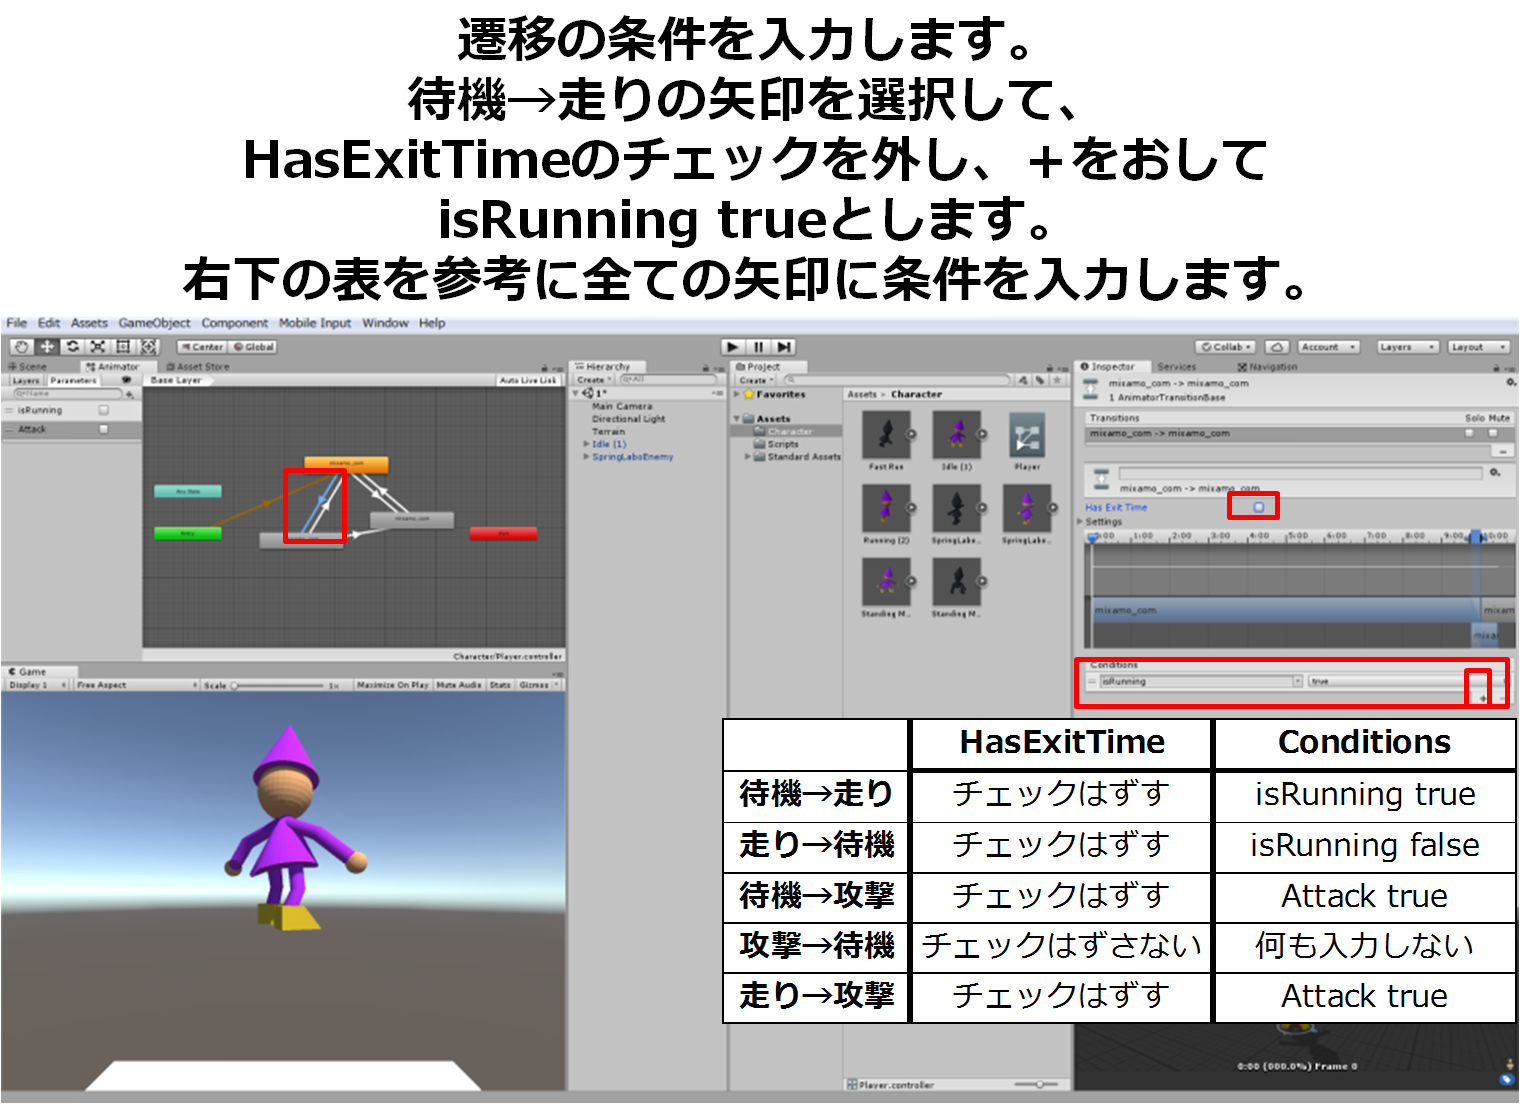This screenshot has width=1520, height=1104.
Task: Toggle Mute Audio in Game view
Action: [459, 685]
